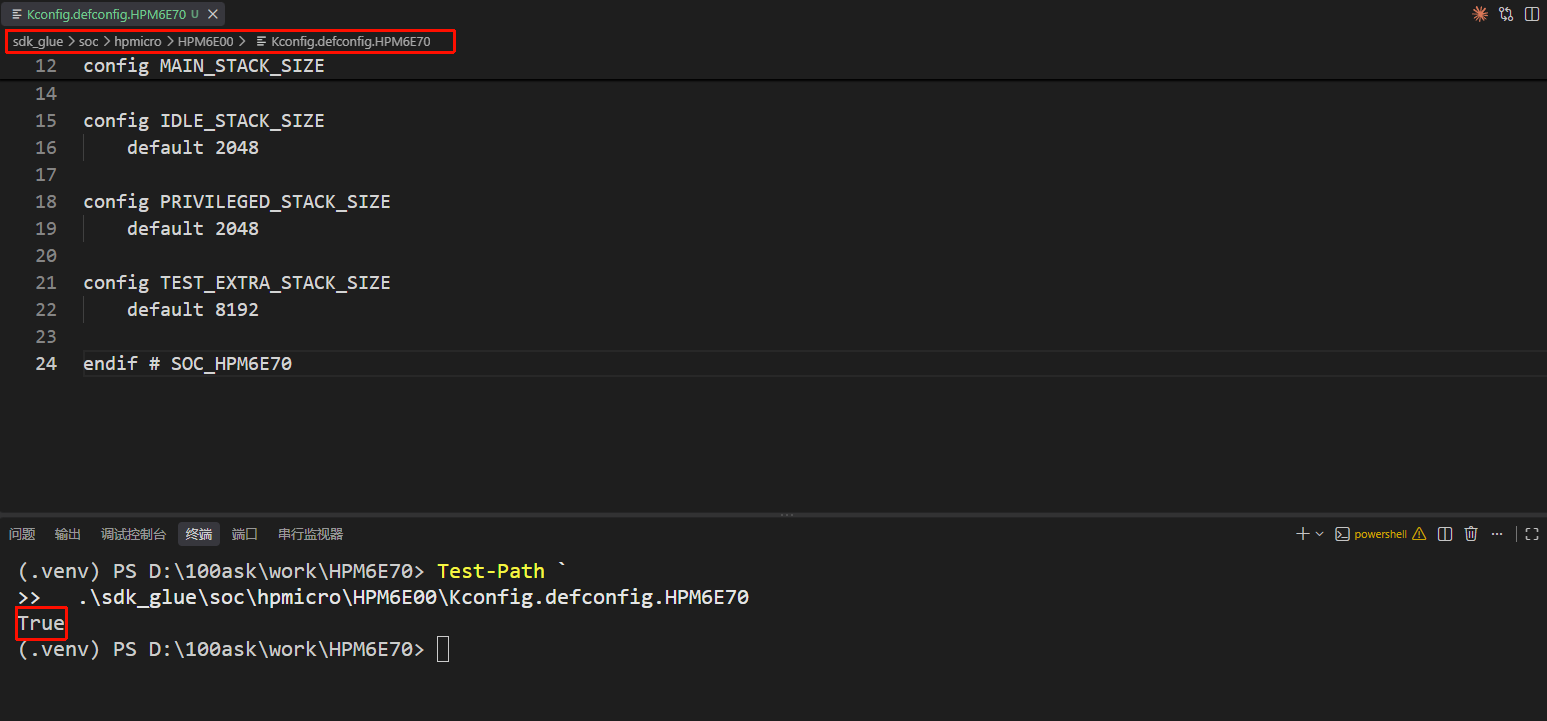Split the editor to the right
This screenshot has width=1547, height=721.
click(x=1532, y=14)
